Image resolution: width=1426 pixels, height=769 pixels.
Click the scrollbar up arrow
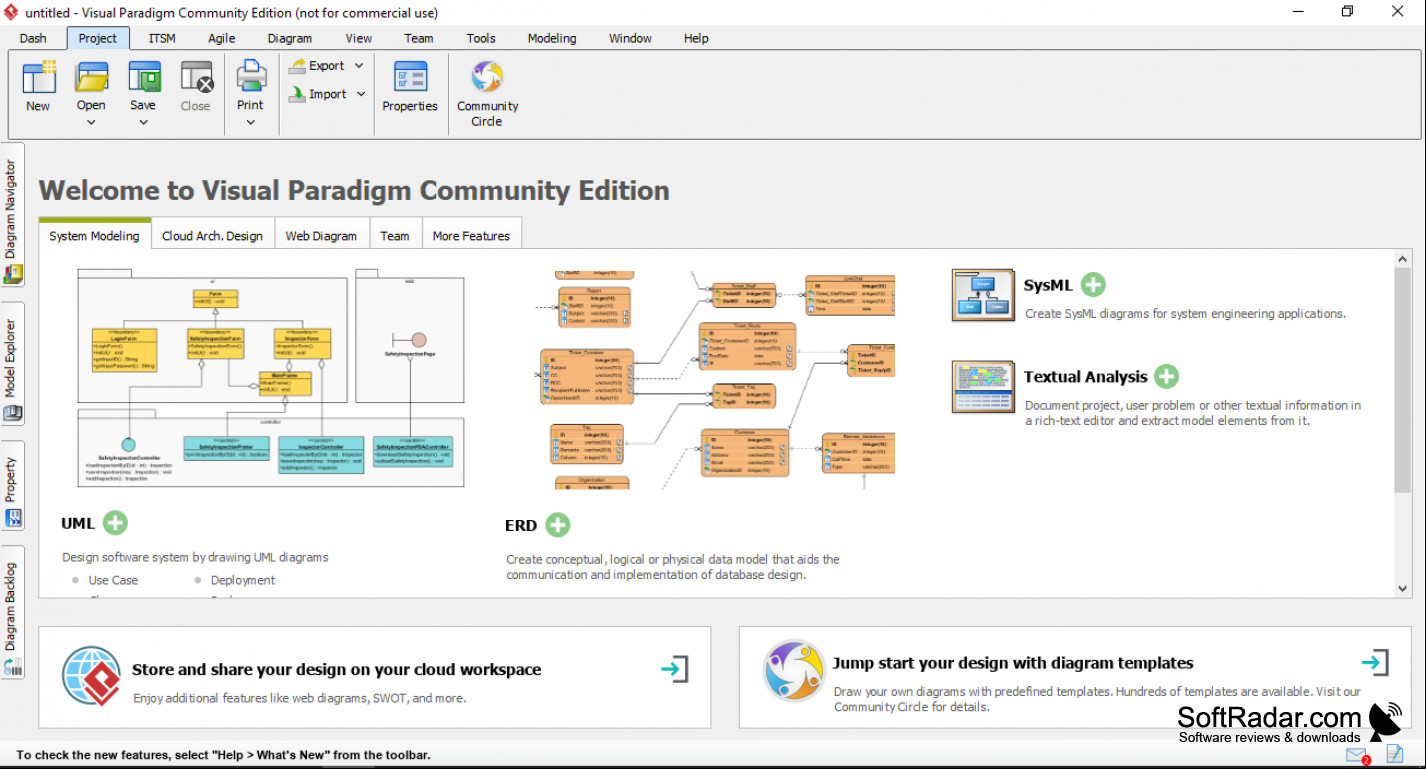(x=1404, y=259)
